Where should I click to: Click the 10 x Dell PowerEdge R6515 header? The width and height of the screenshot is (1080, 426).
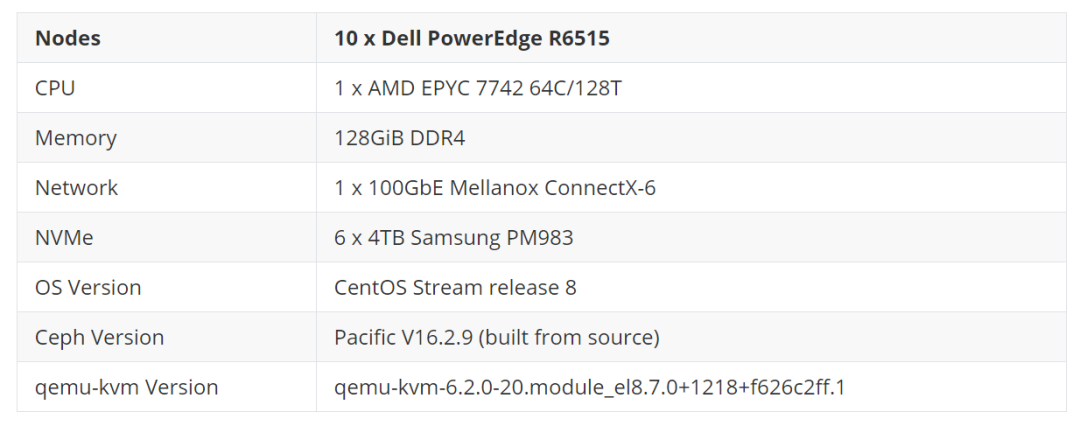point(472,39)
